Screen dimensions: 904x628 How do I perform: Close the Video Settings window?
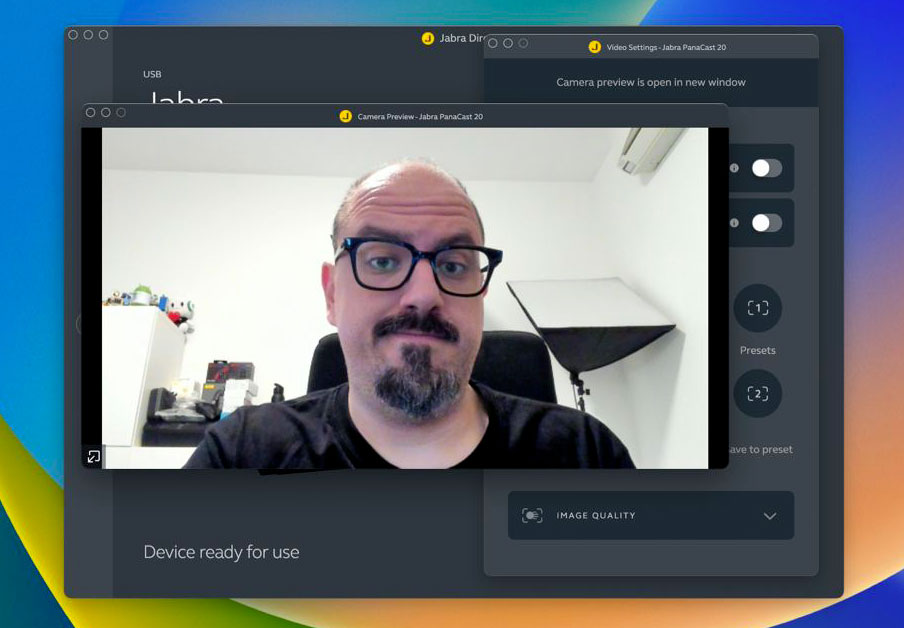tap(493, 43)
